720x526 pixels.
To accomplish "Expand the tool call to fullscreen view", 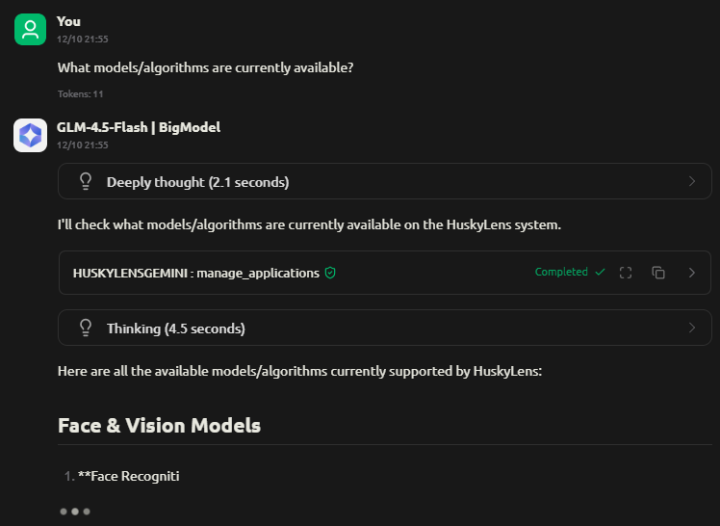I will (x=626, y=272).
